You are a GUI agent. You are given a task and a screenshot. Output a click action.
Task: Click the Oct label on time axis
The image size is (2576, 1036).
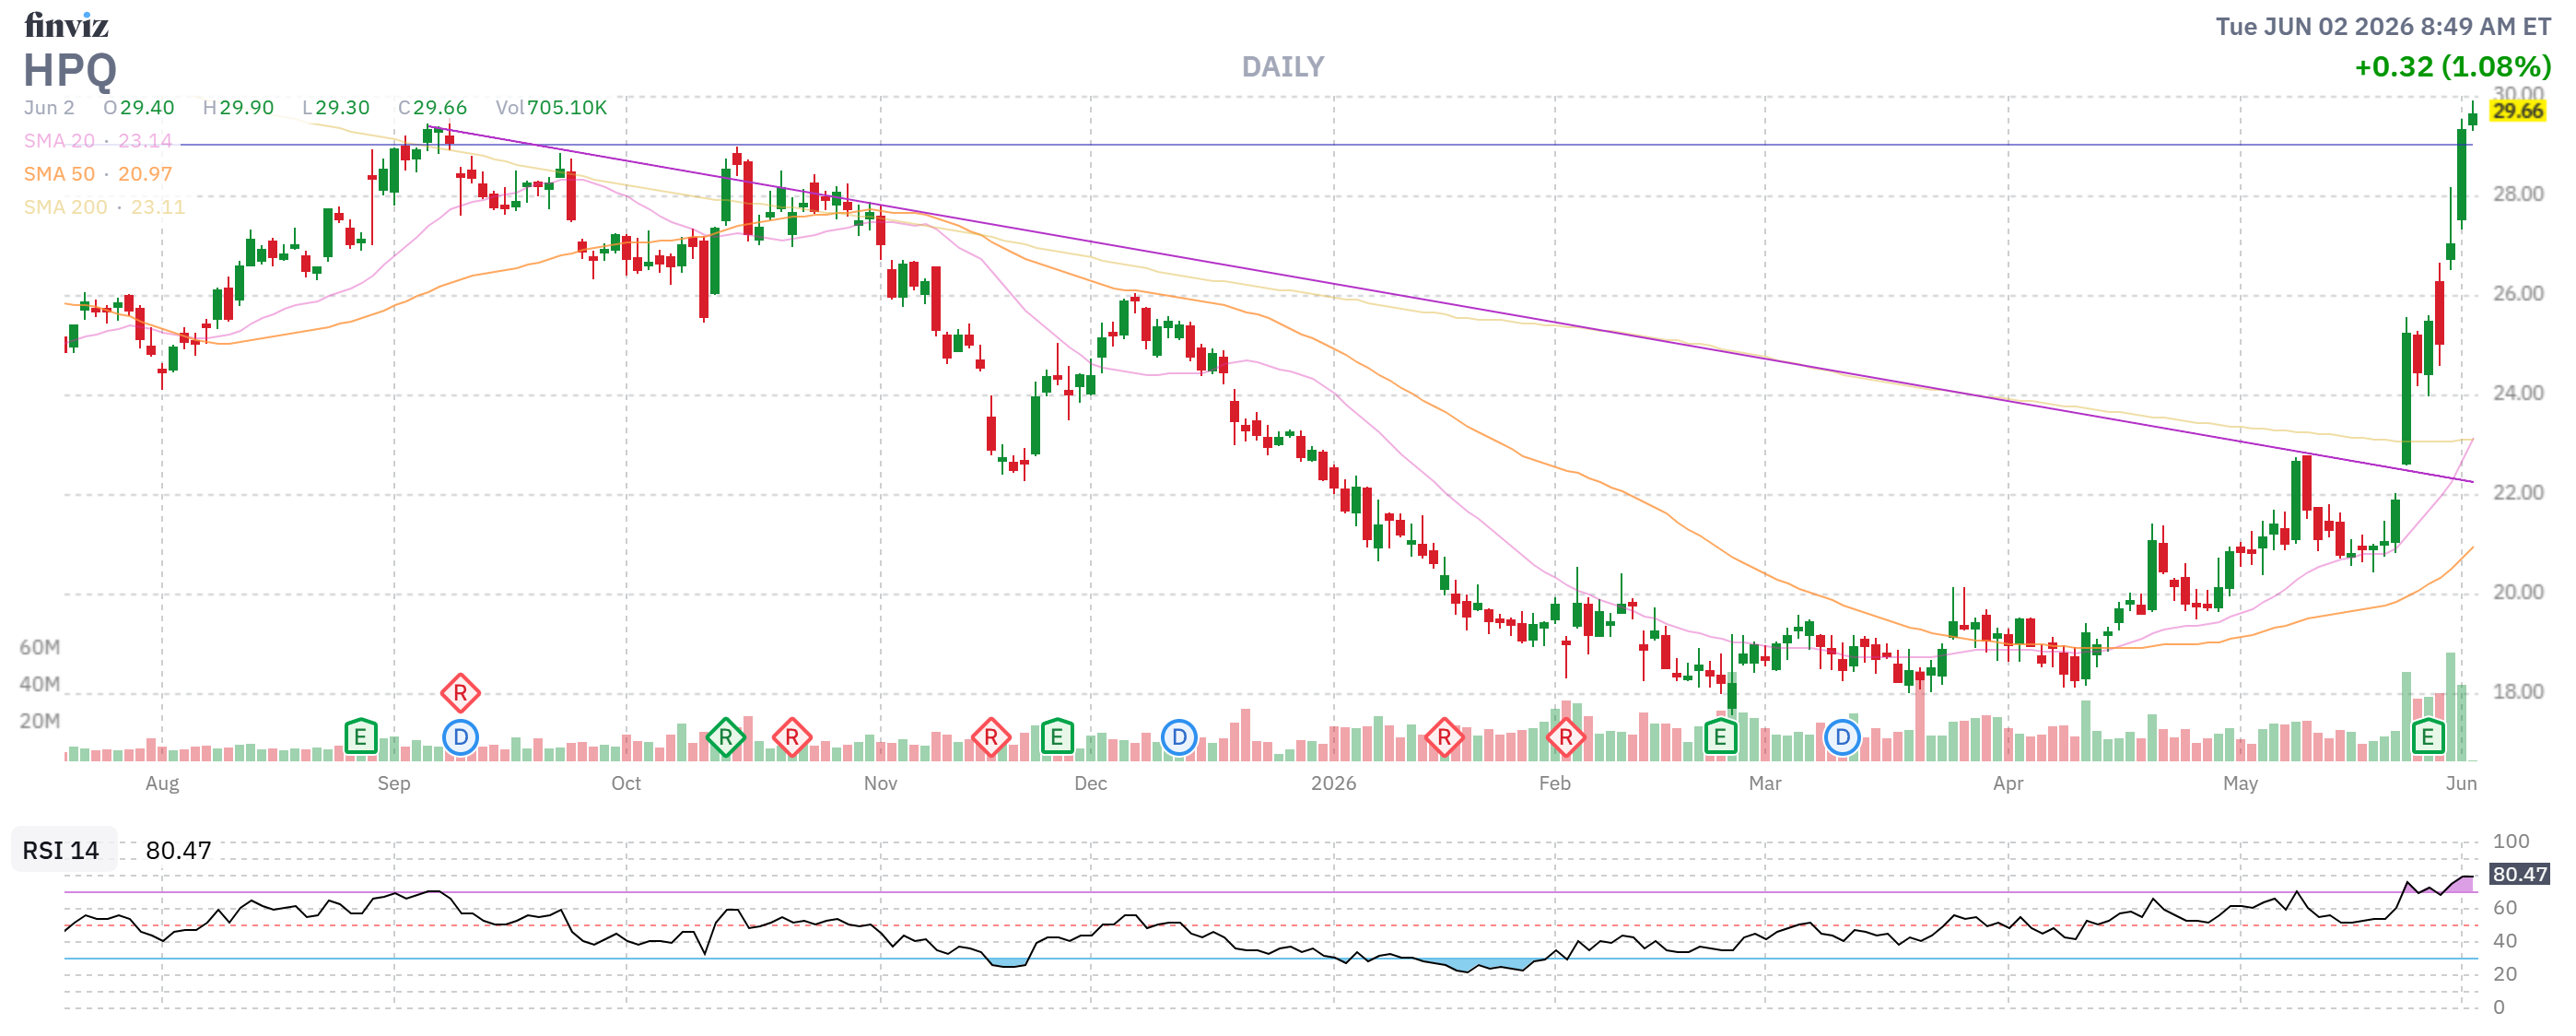(x=626, y=783)
